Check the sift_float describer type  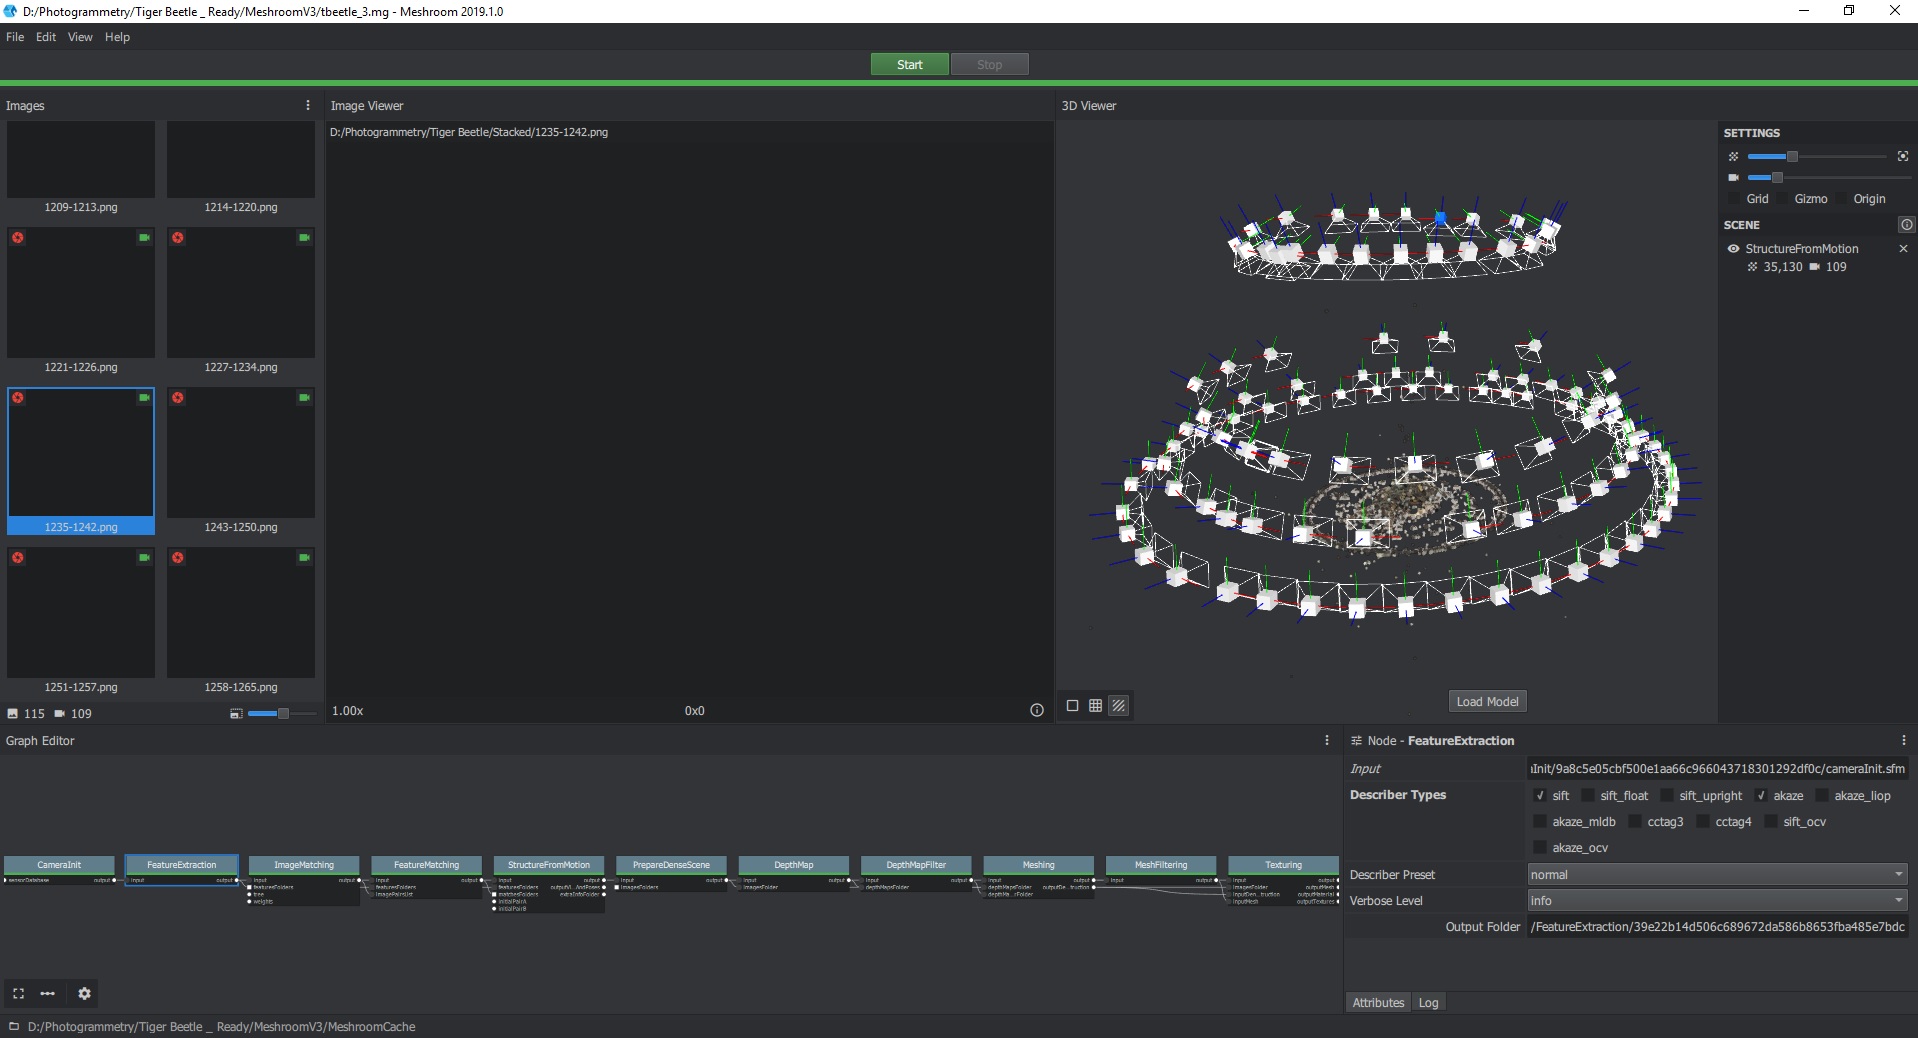[1587, 796]
